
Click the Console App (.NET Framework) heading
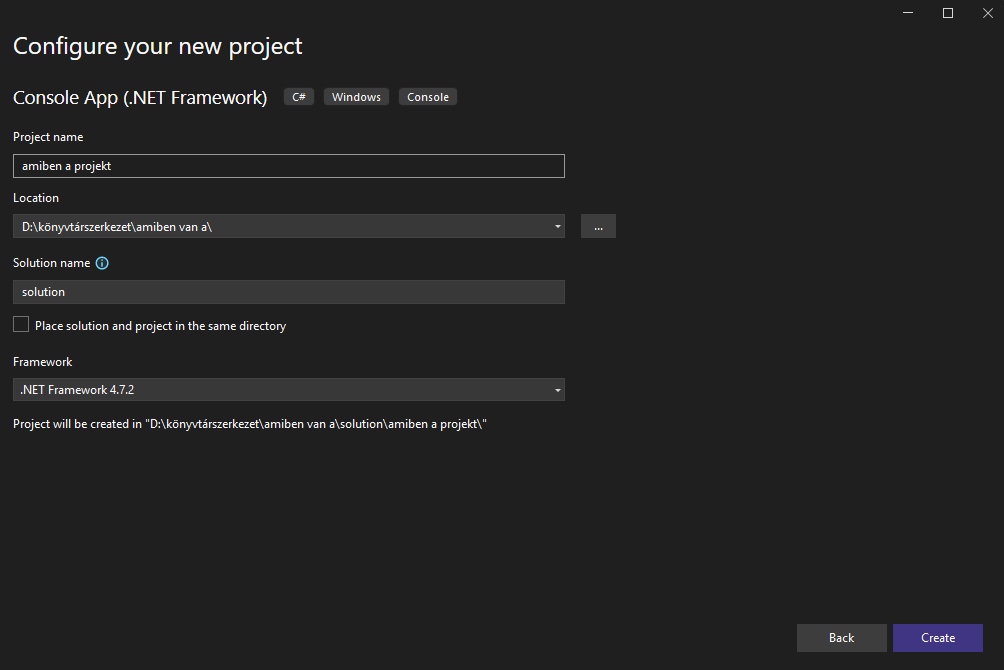(140, 98)
